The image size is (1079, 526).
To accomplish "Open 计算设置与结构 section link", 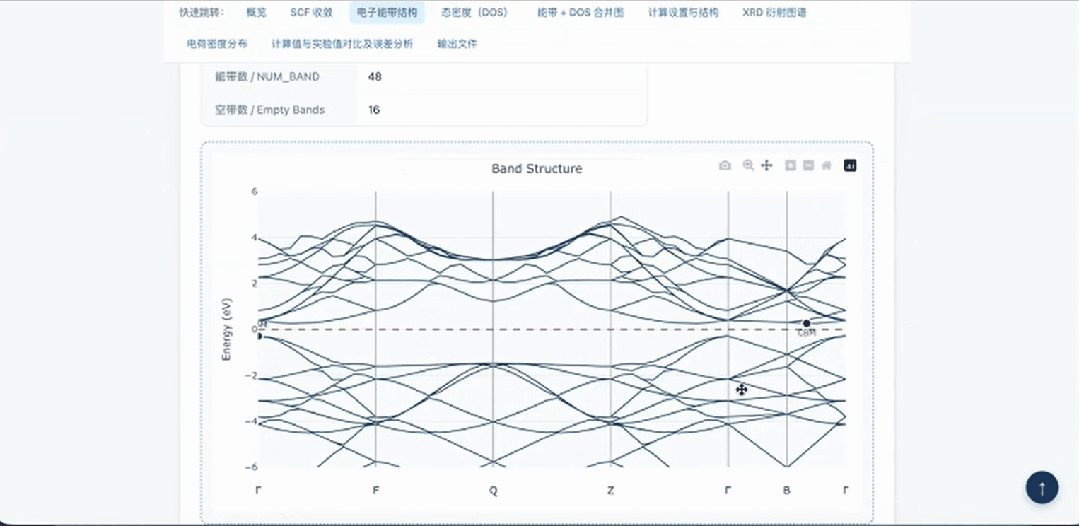I will [683, 12].
